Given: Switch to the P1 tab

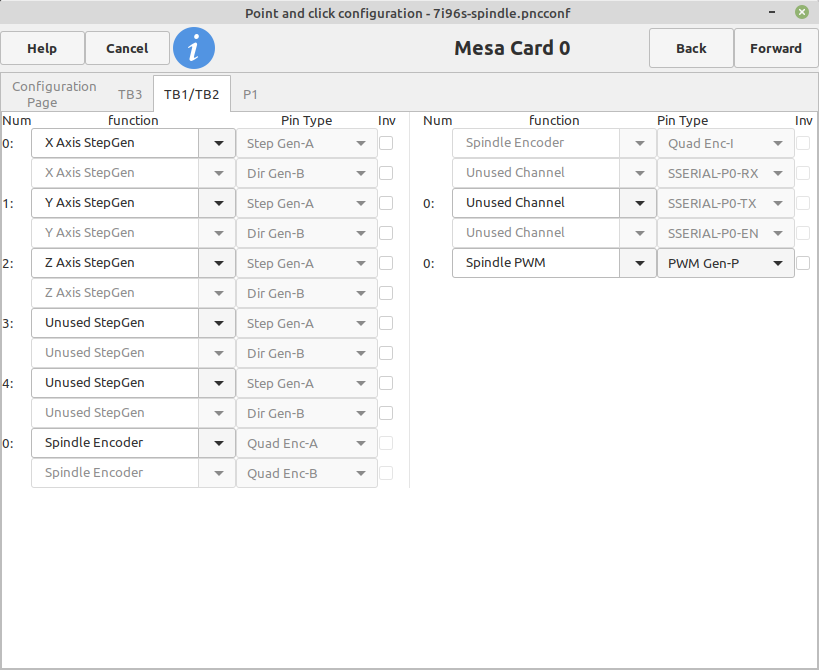Looking at the screenshot, I should [x=250, y=95].
